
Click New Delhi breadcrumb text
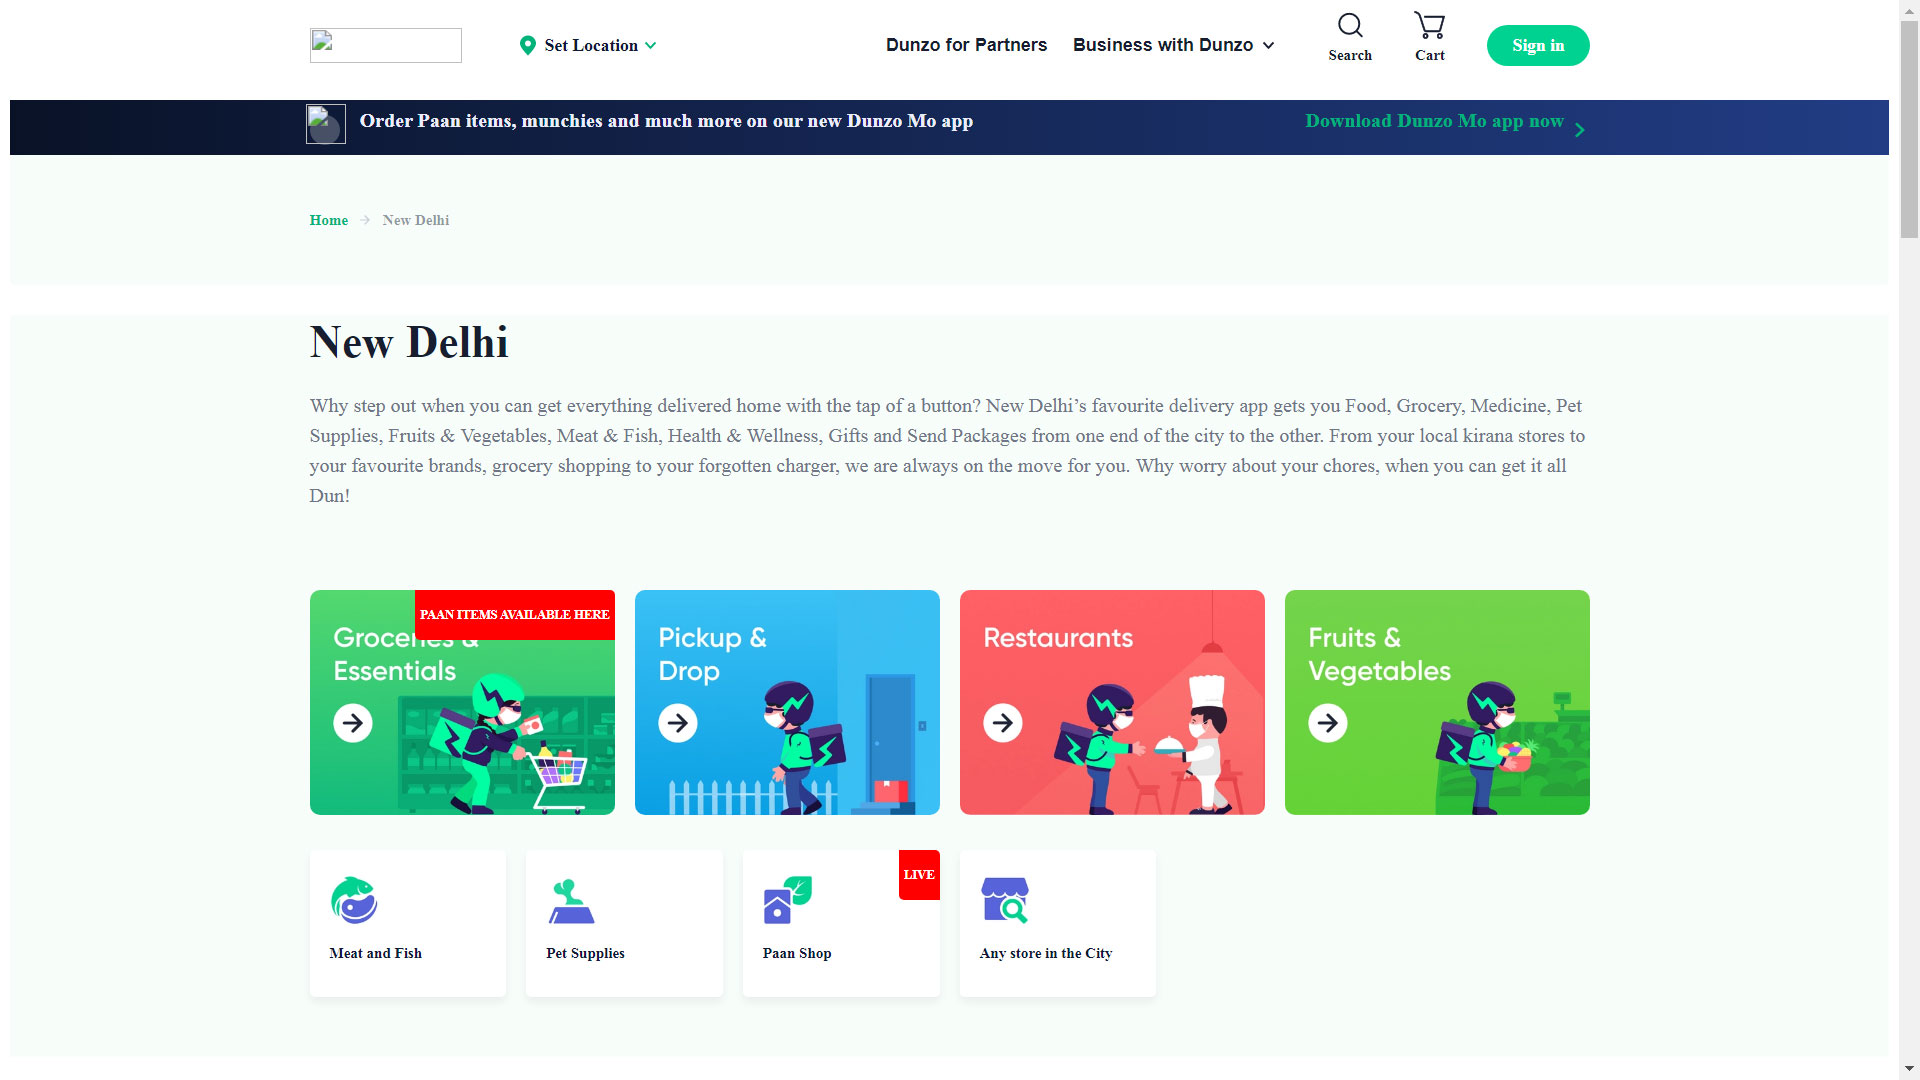[416, 220]
